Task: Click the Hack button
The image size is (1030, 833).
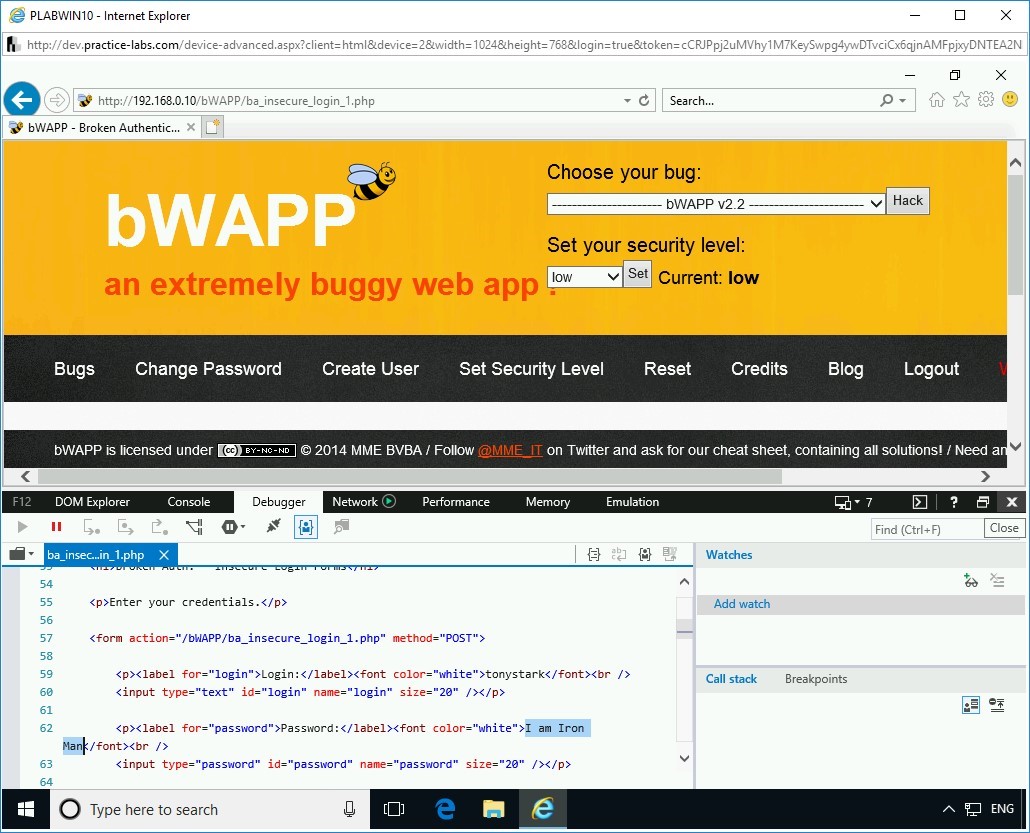Action: [x=907, y=200]
